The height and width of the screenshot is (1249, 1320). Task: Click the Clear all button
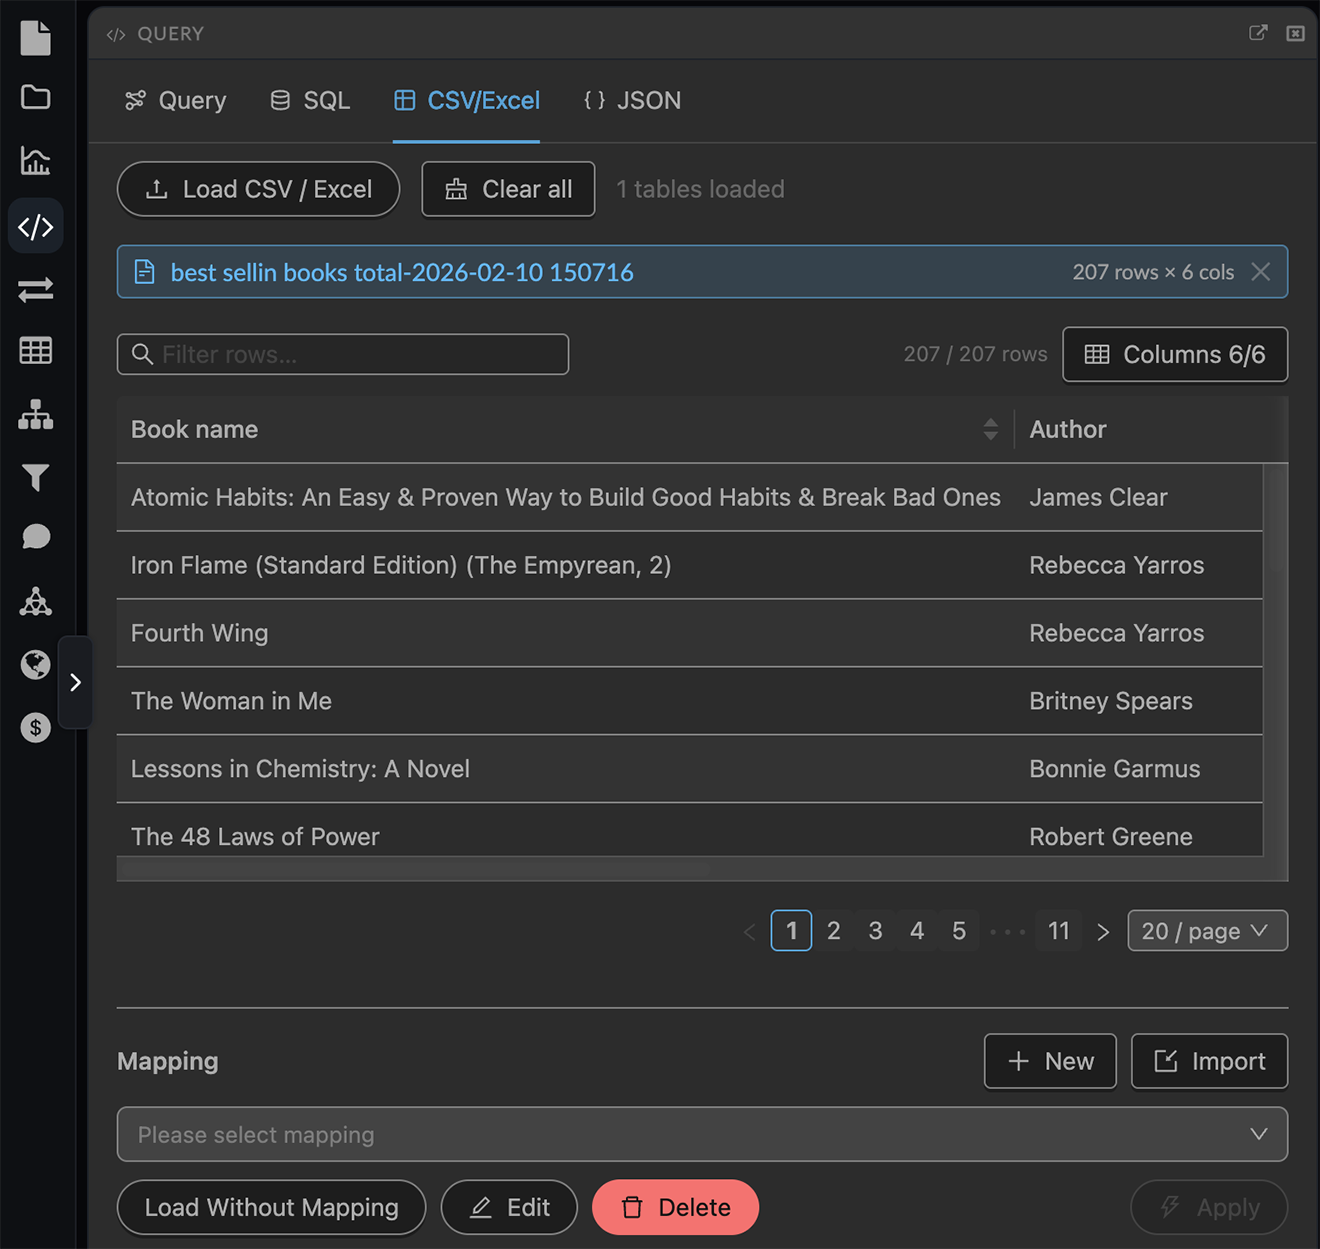[x=508, y=189]
